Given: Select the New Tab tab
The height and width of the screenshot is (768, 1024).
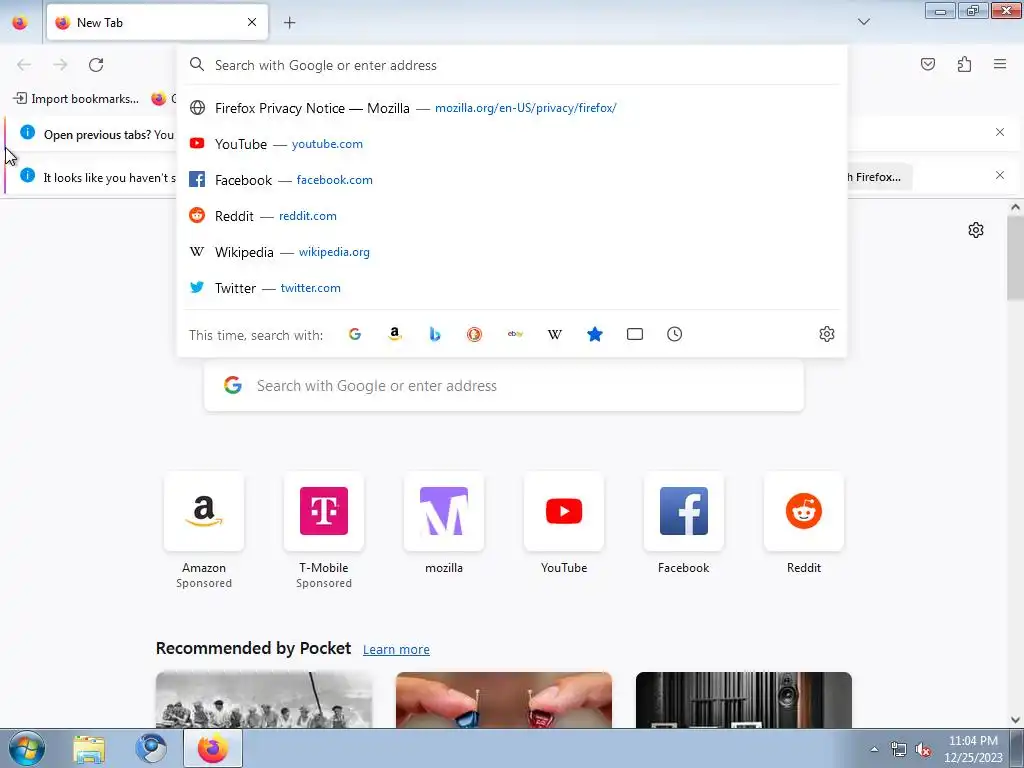Looking at the screenshot, I should (157, 22).
